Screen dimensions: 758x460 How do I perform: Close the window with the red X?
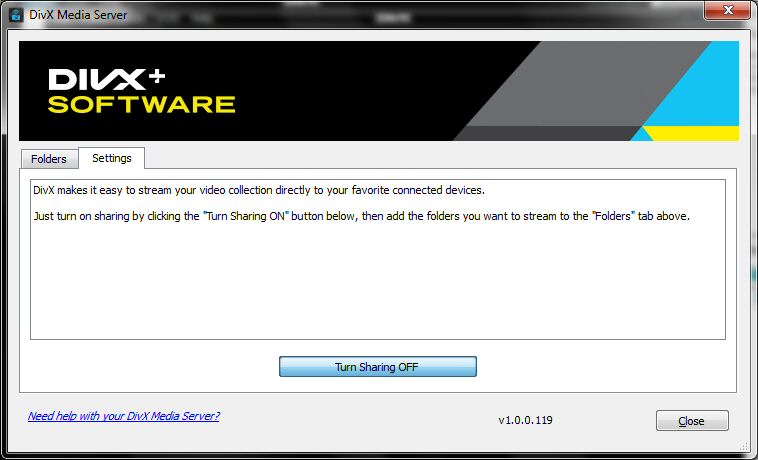click(x=727, y=11)
